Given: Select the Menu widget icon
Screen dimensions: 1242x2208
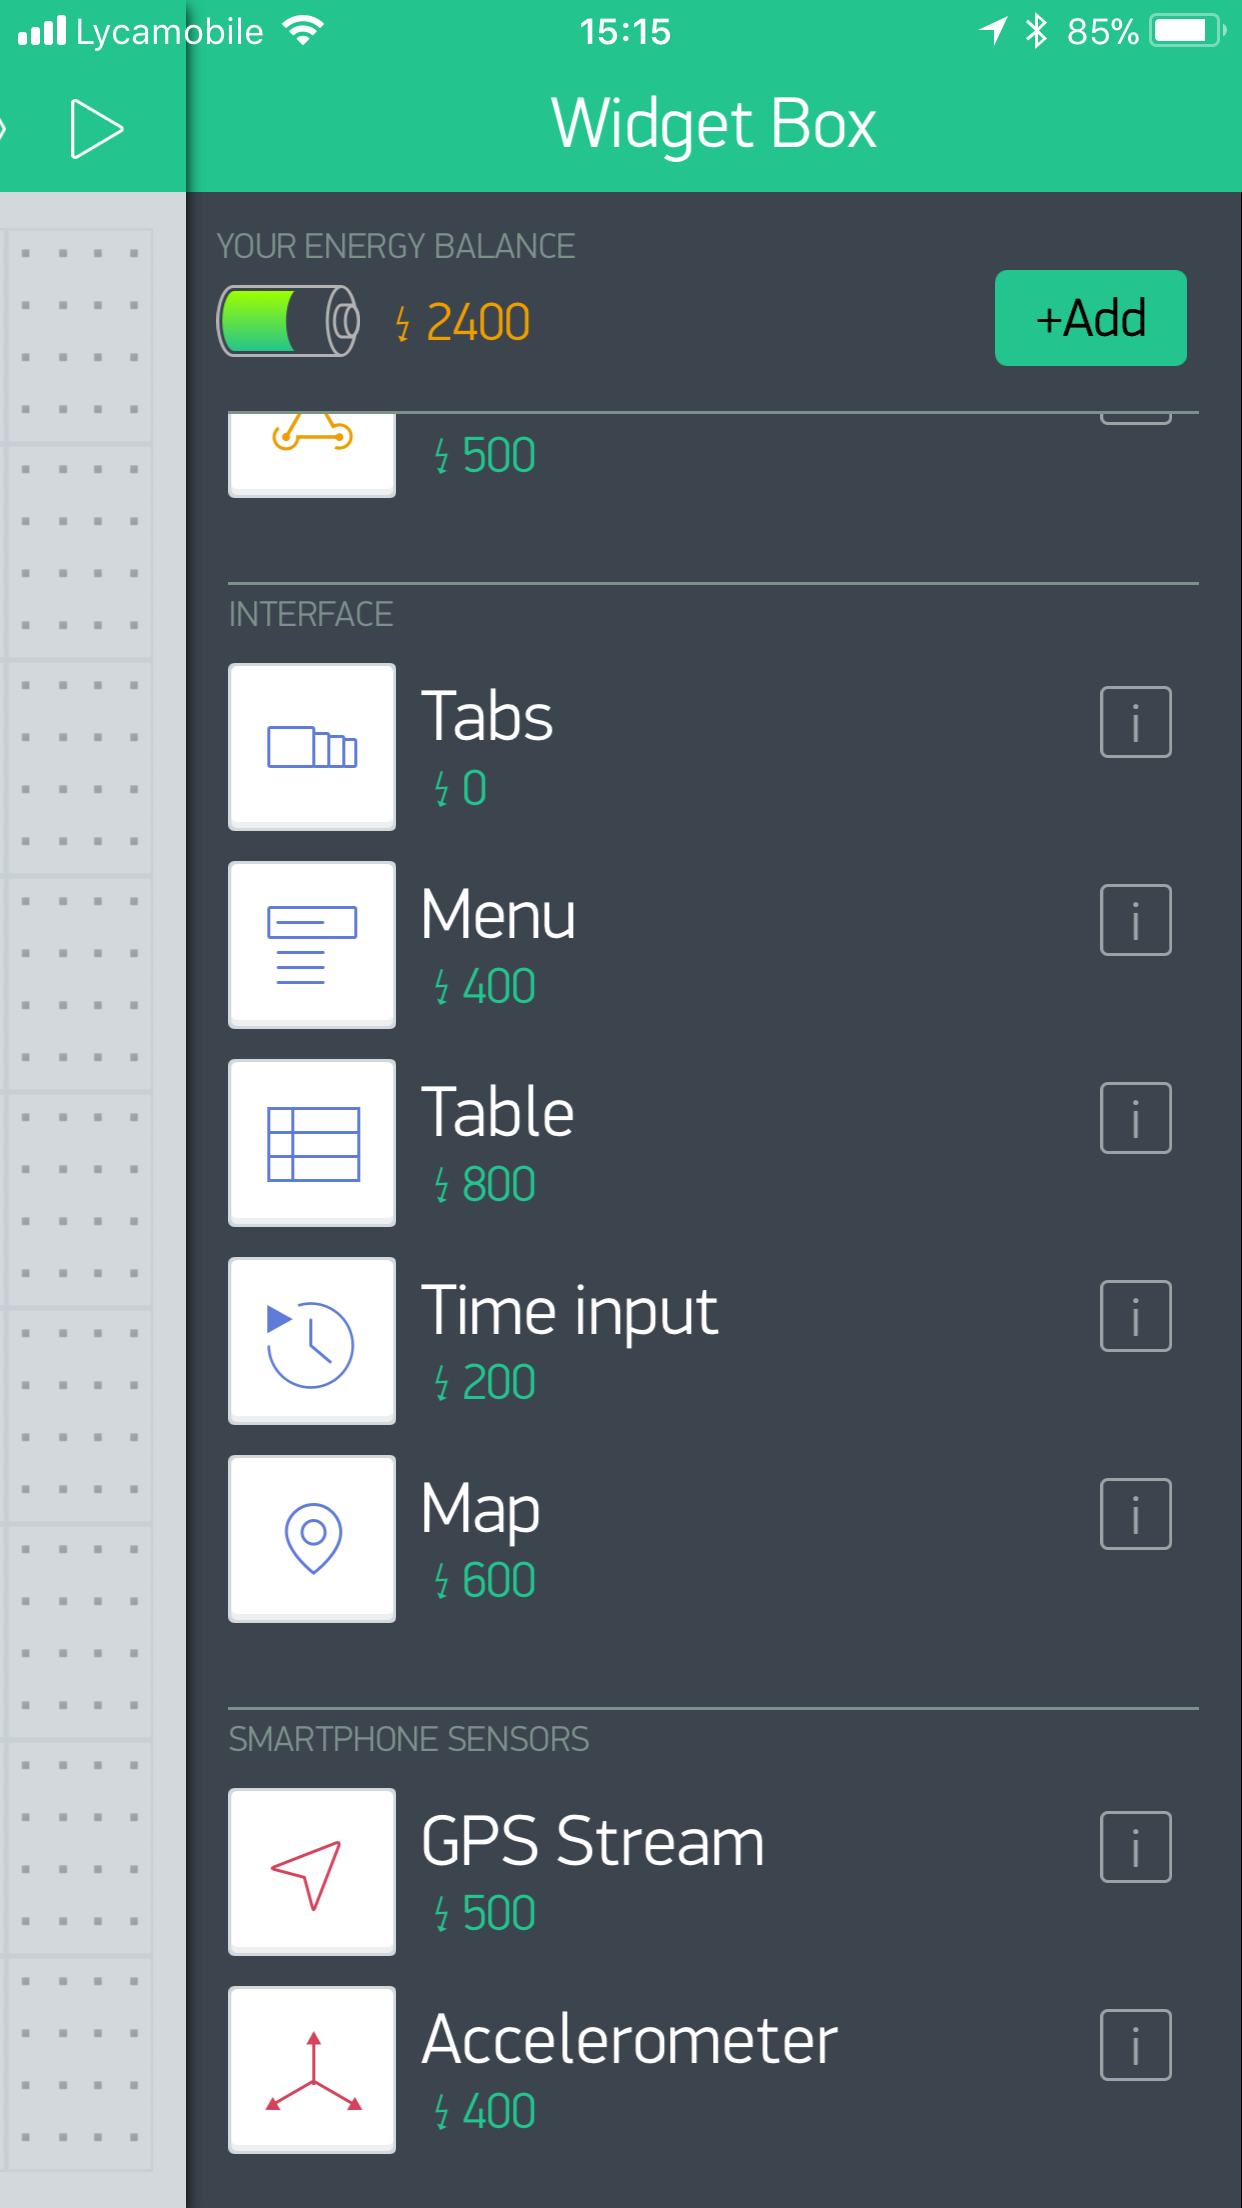Looking at the screenshot, I should coord(312,945).
